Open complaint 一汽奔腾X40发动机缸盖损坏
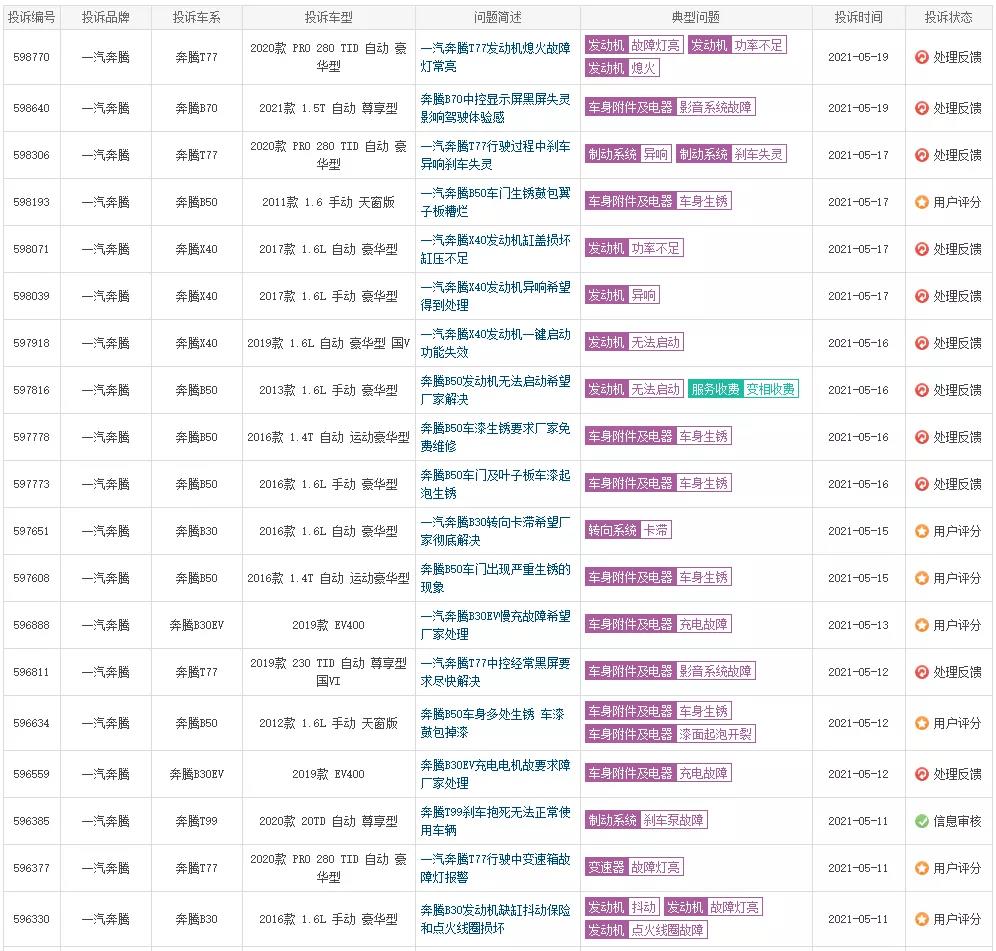 point(495,249)
